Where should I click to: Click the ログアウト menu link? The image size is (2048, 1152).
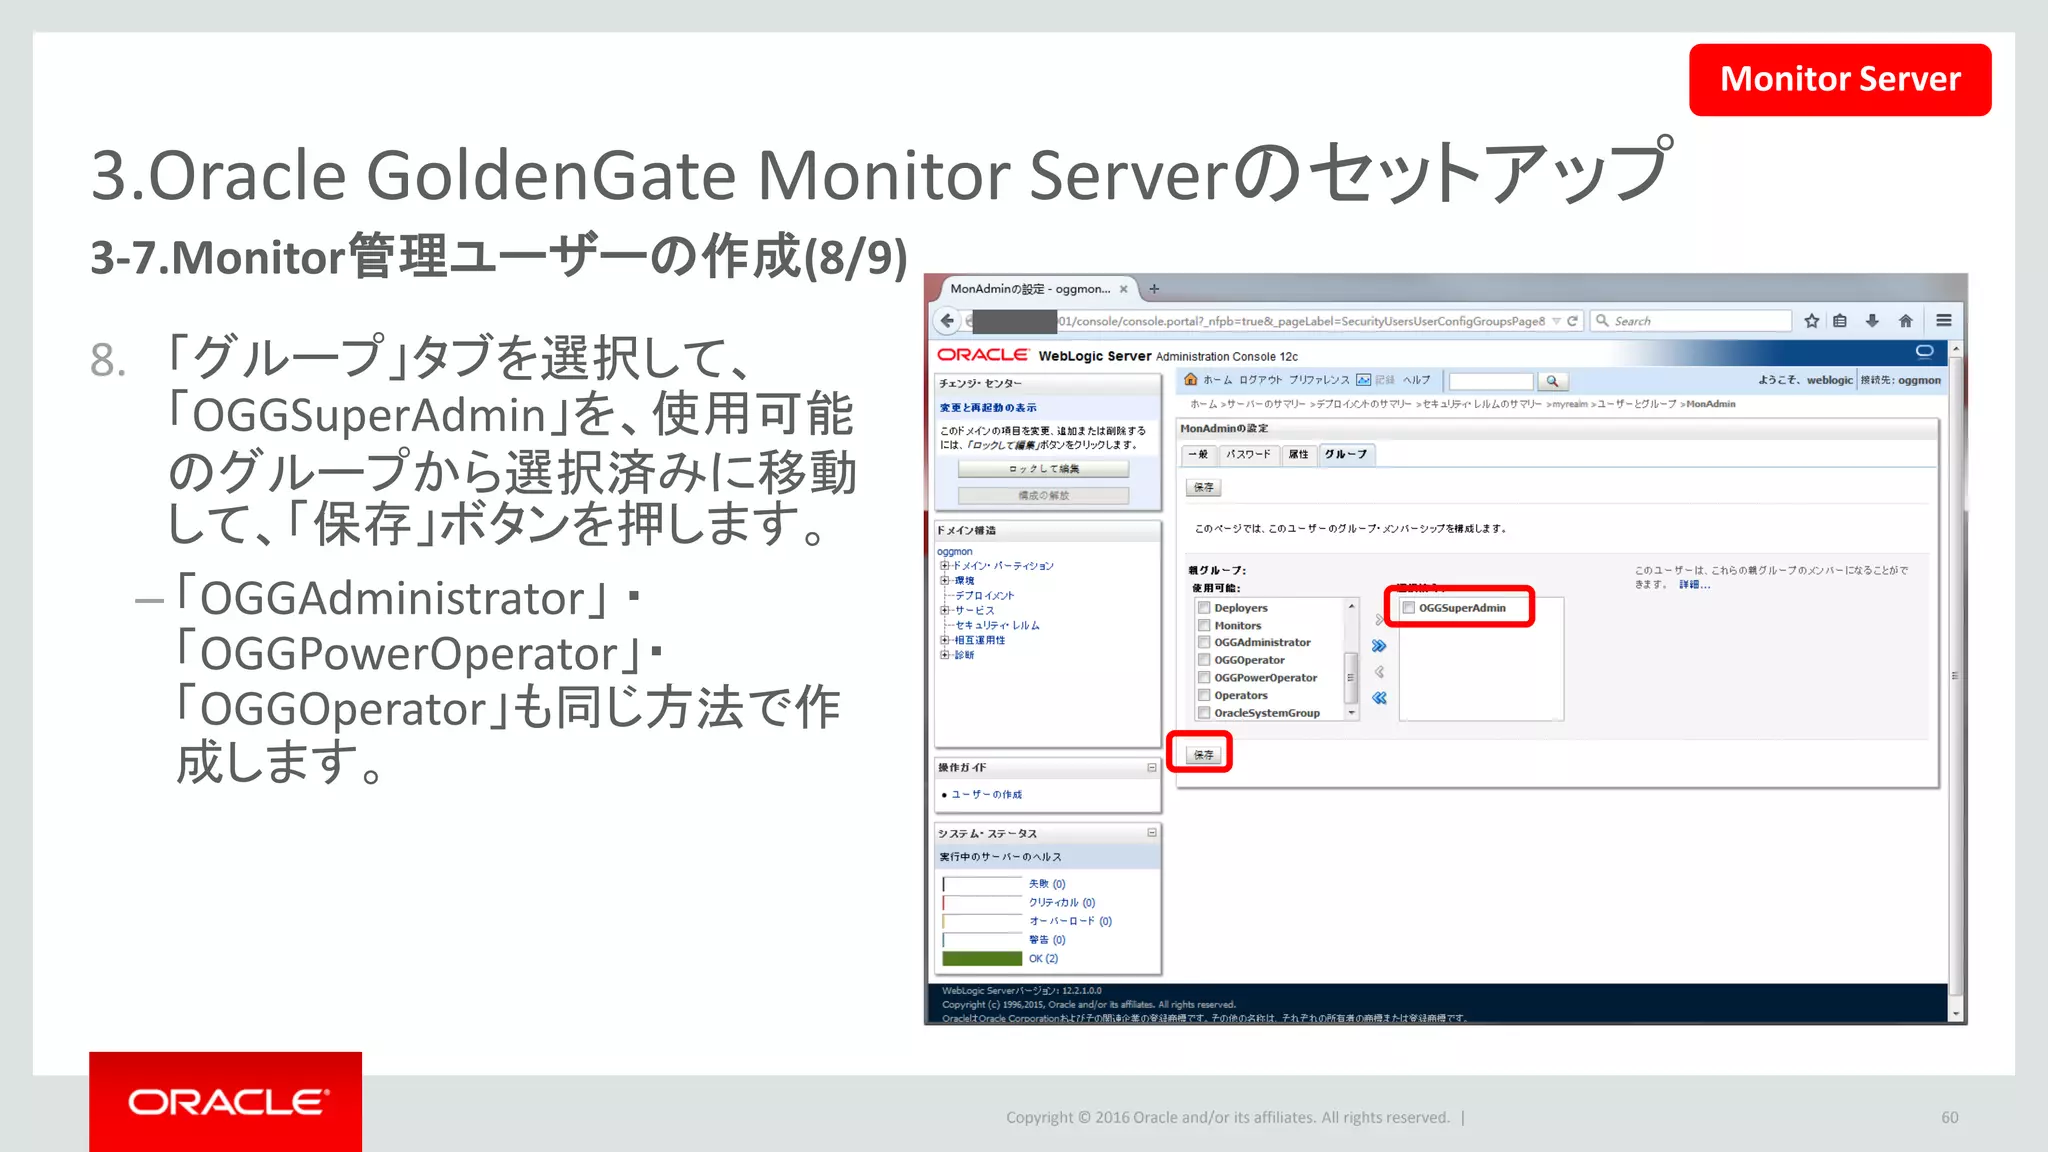click(x=1260, y=380)
